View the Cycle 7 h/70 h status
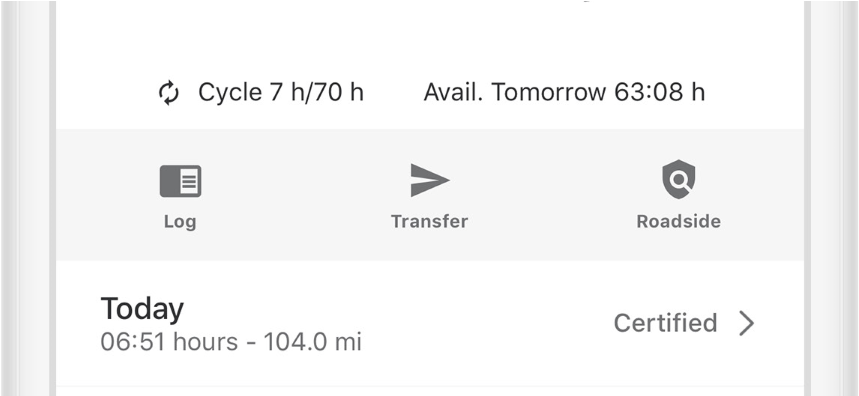 click(x=280, y=92)
